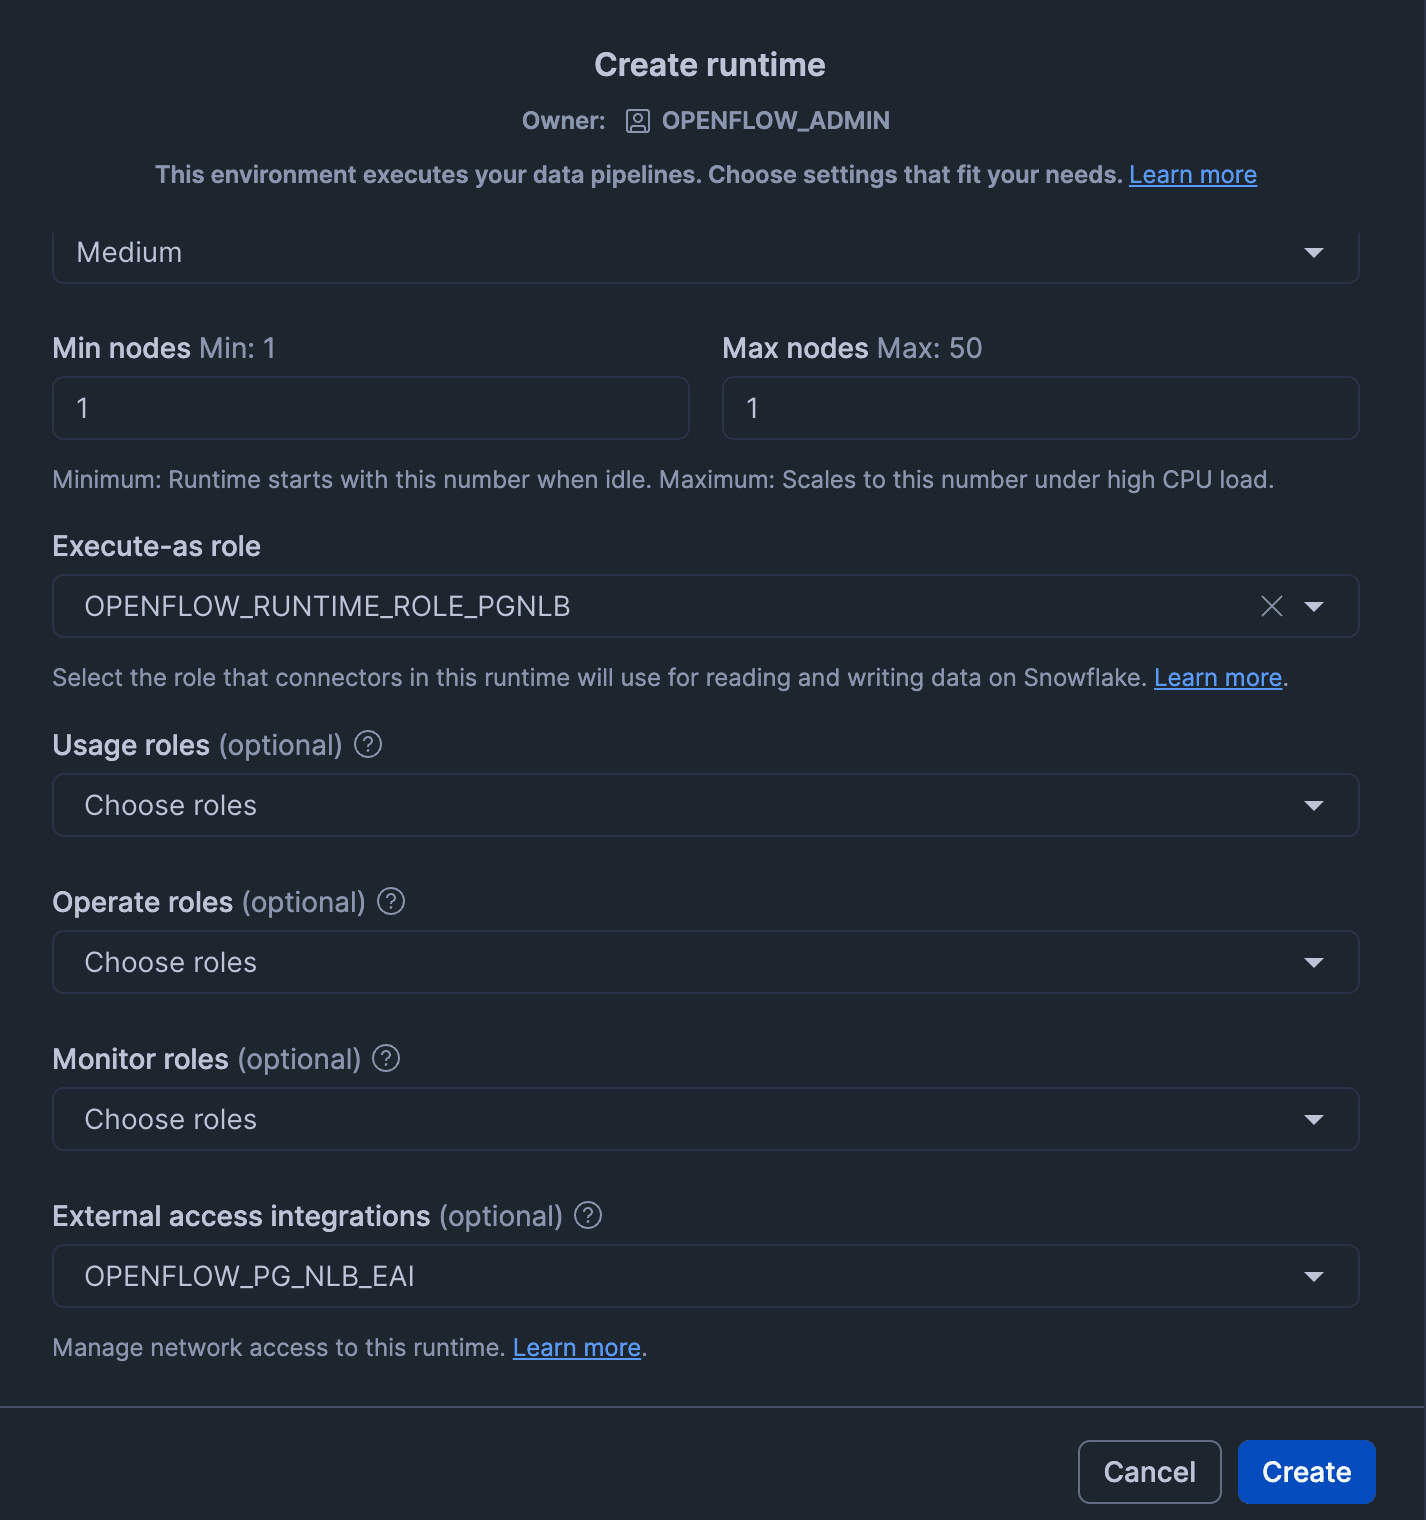The image size is (1426, 1520).
Task: Open the Execute-as role dropdown arrow
Action: coord(1314,606)
